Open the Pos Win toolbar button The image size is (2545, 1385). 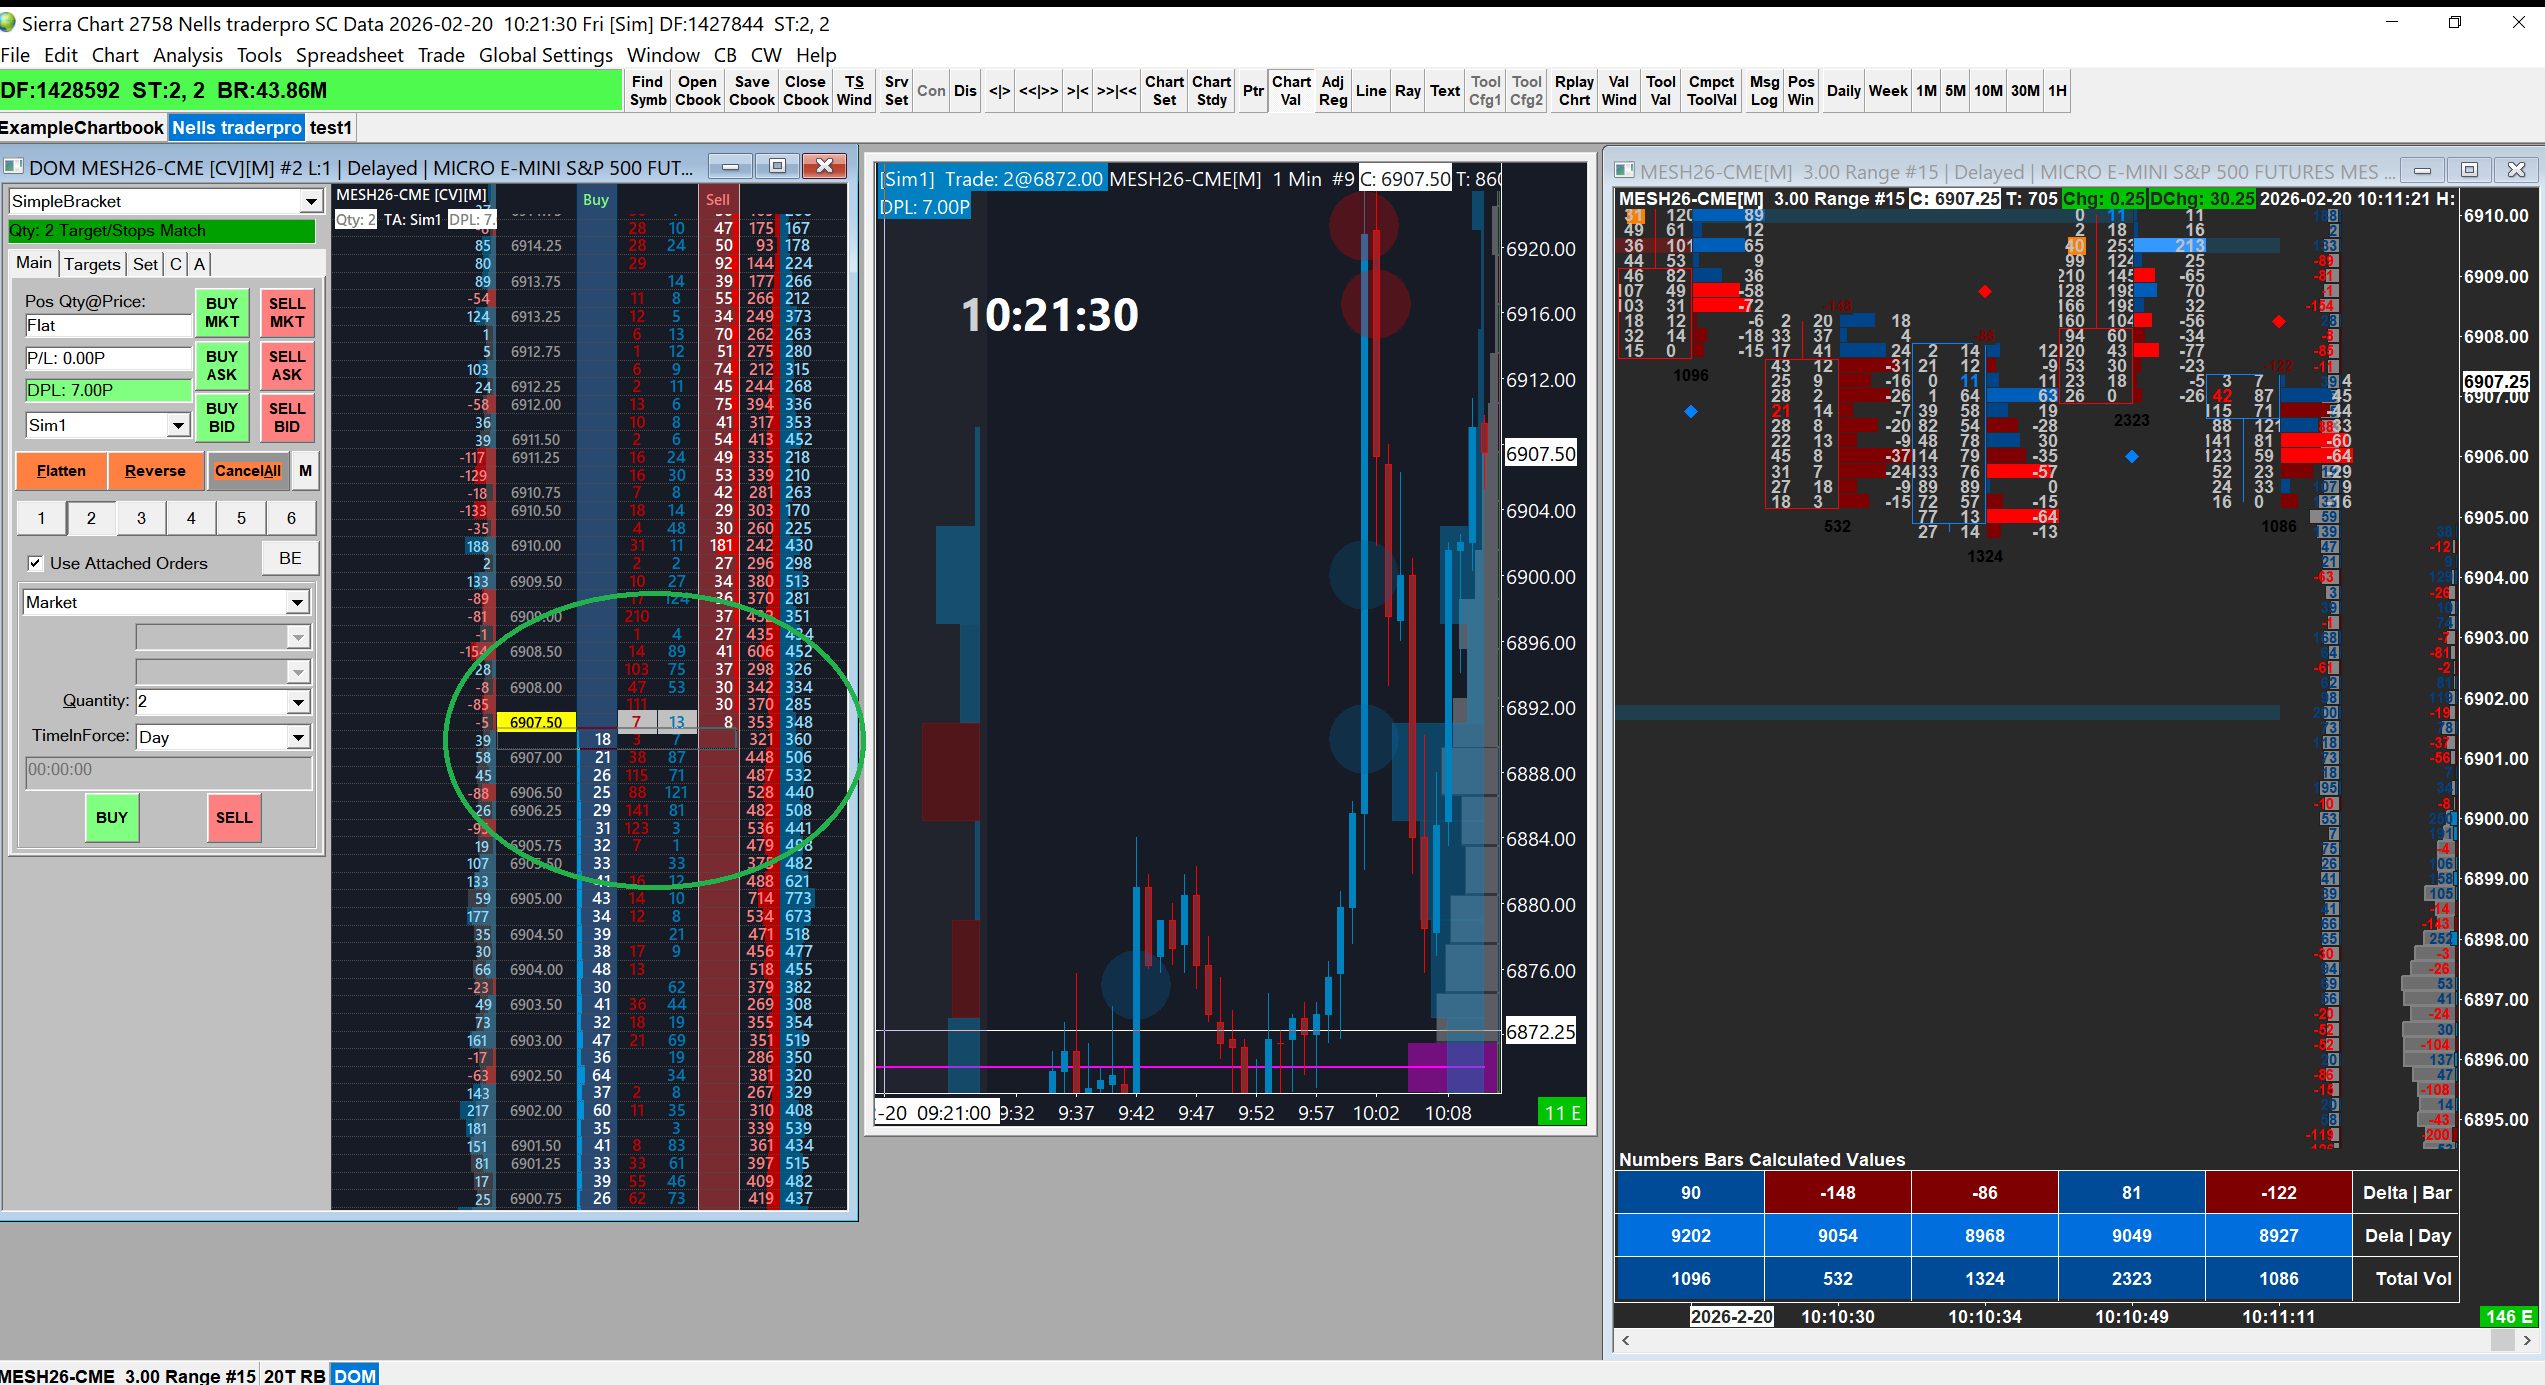coord(1801,91)
